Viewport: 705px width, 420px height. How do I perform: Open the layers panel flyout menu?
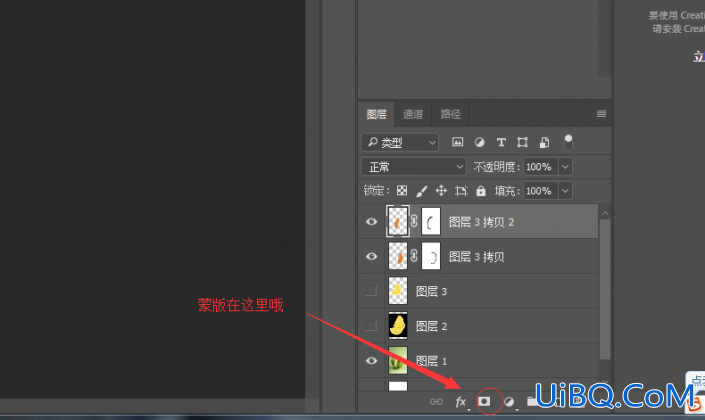pyautogui.click(x=601, y=114)
